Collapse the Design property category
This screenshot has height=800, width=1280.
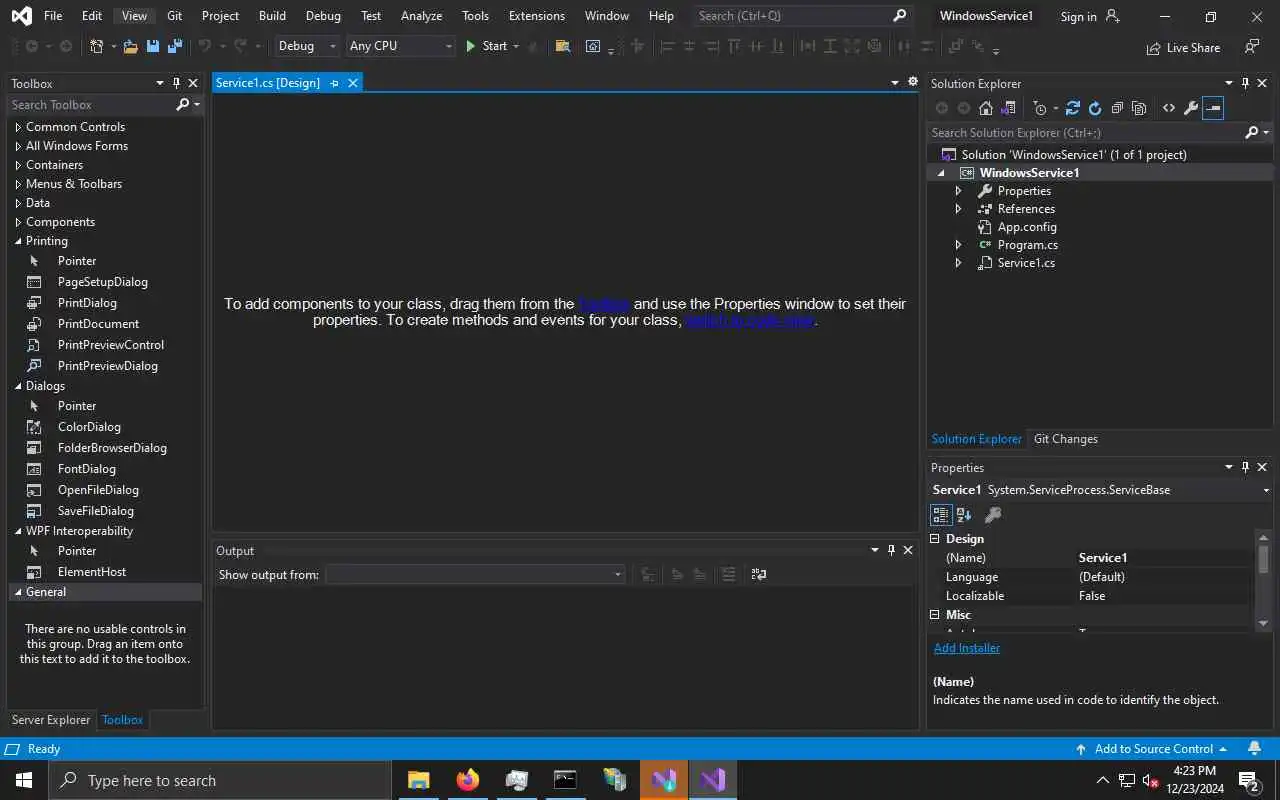click(935, 539)
